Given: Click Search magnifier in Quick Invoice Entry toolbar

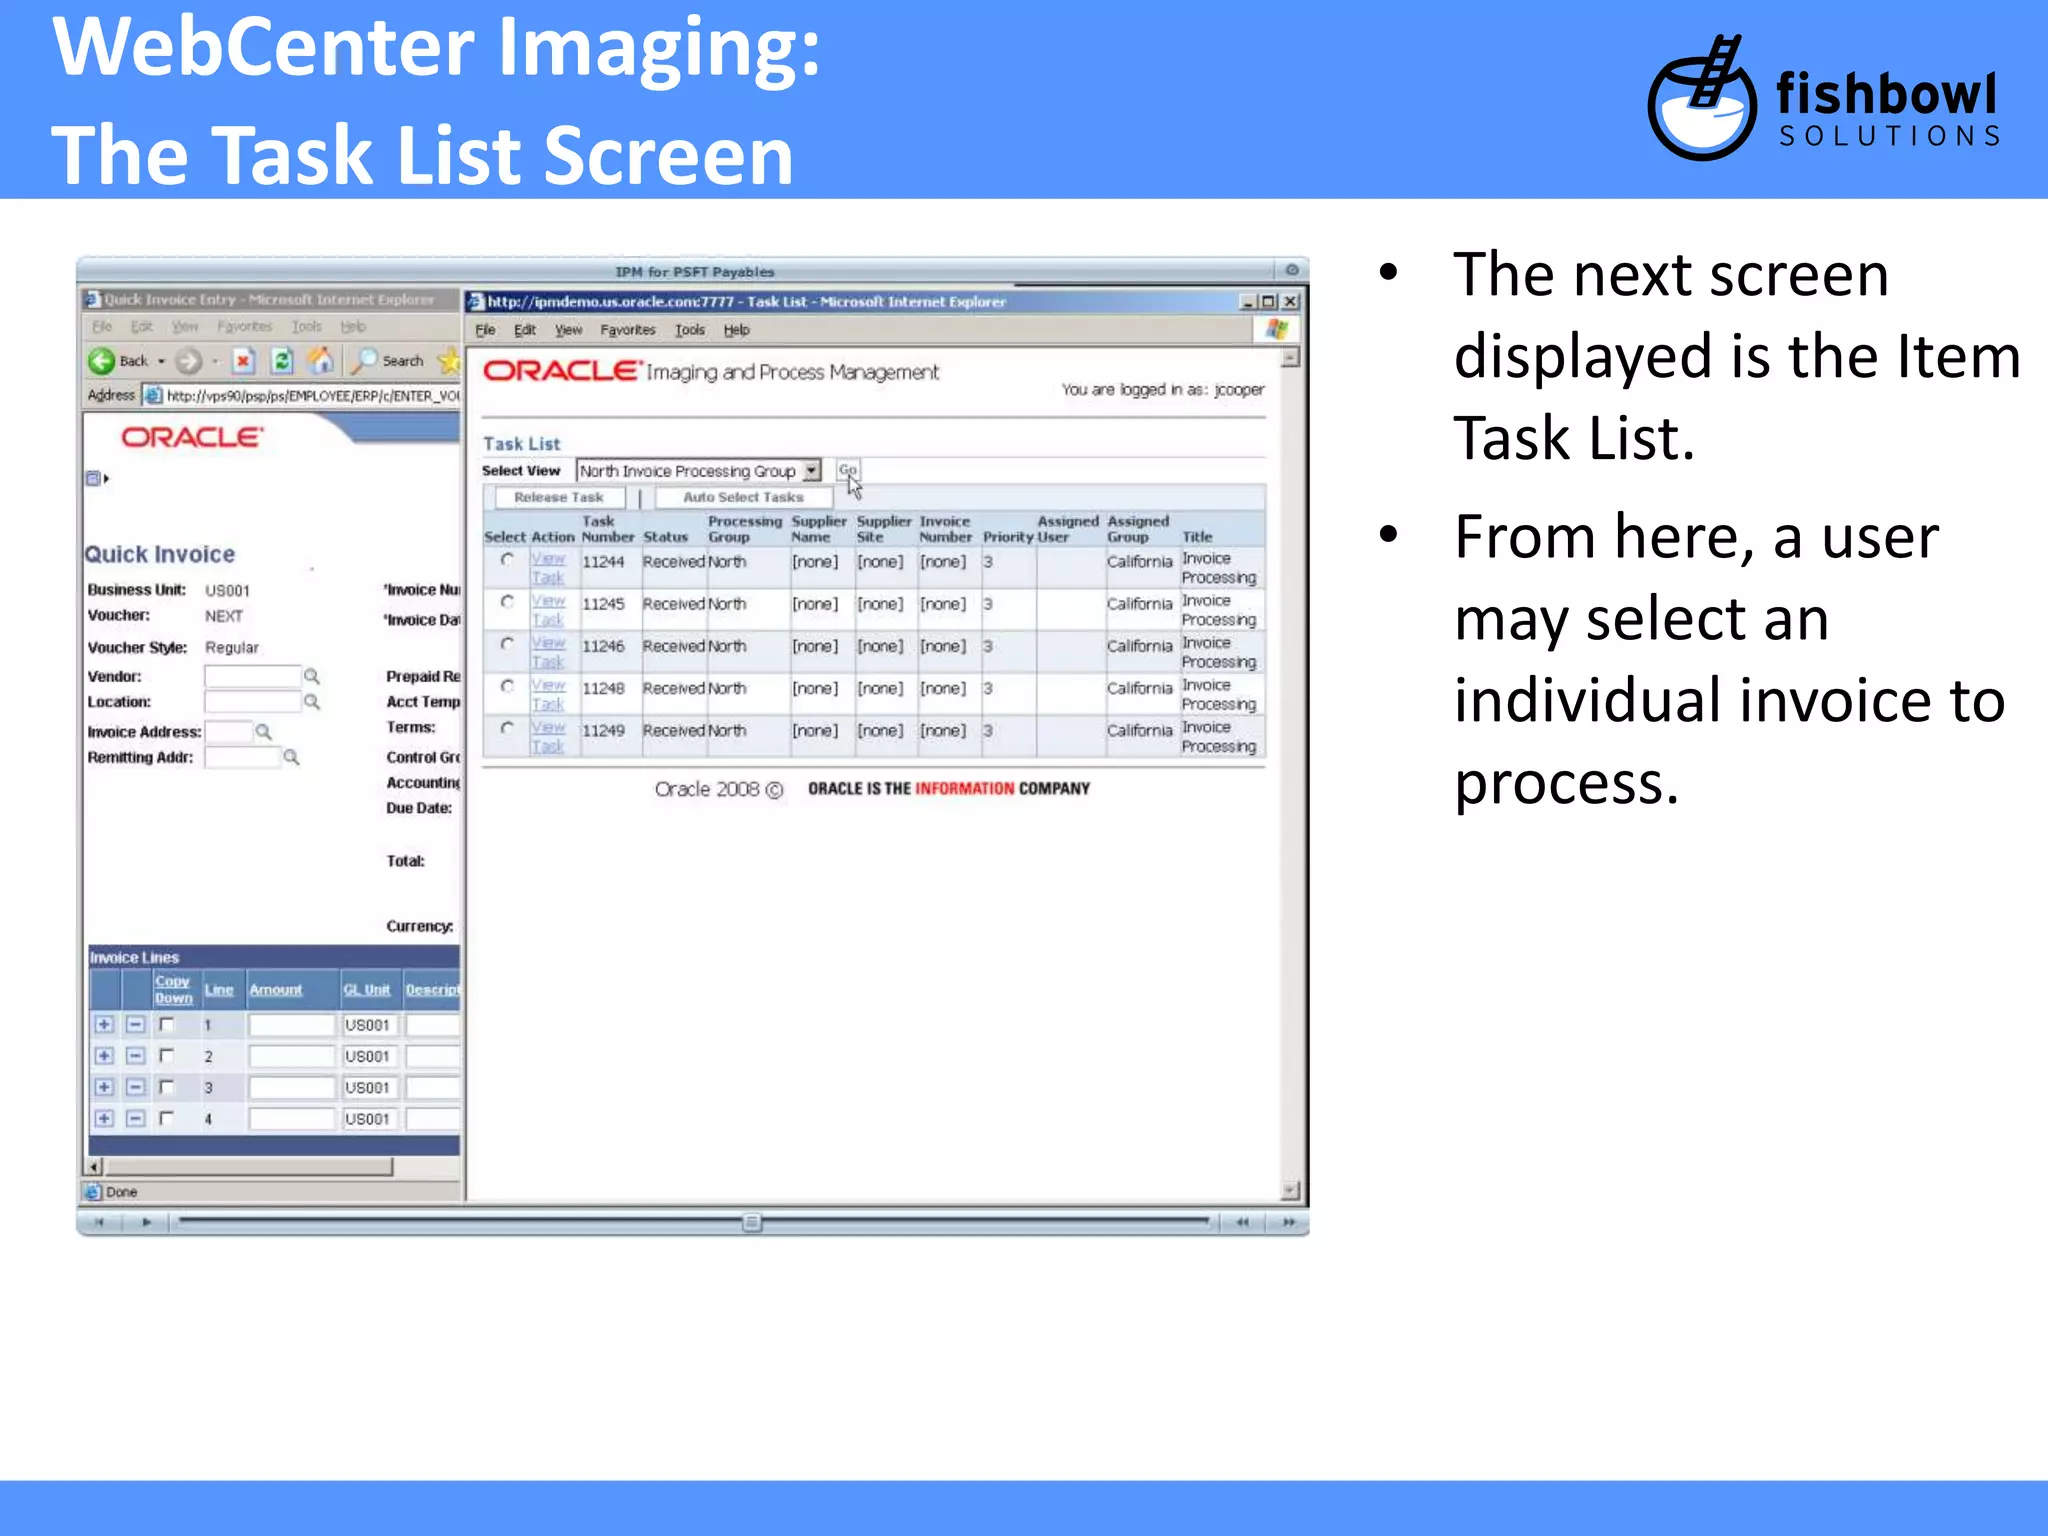Looking at the screenshot, I should (364, 360).
